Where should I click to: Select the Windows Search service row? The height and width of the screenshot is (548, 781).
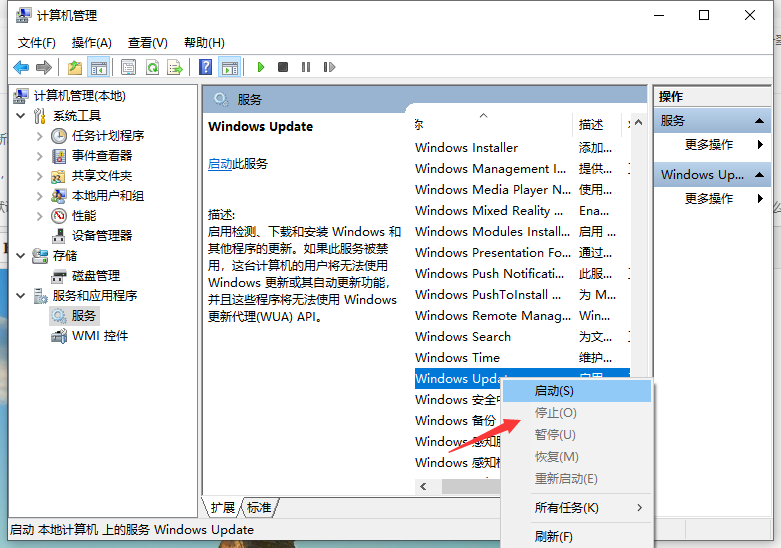pyautogui.click(x=463, y=337)
